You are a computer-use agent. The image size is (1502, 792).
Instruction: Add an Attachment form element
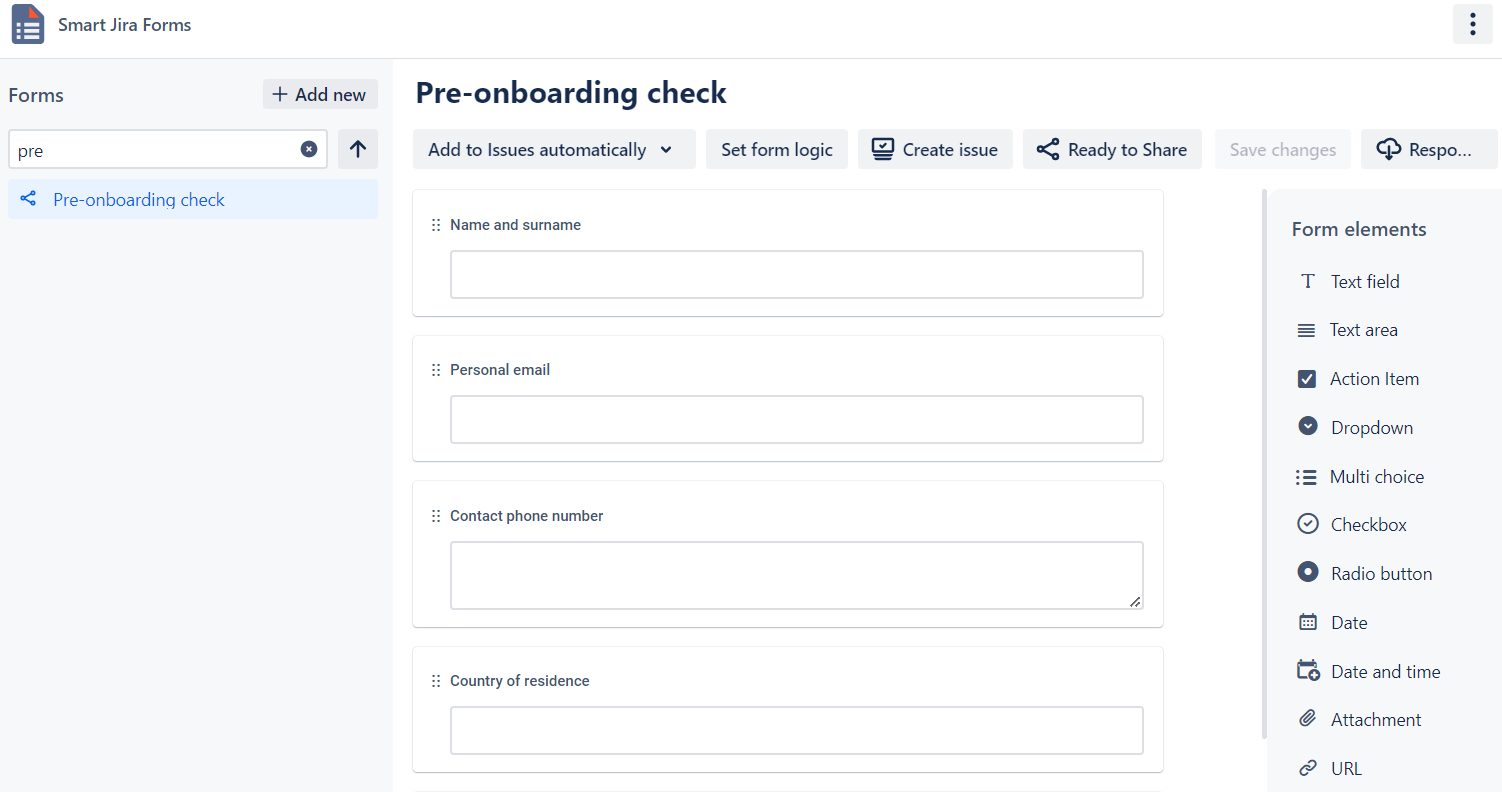[1375, 720]
